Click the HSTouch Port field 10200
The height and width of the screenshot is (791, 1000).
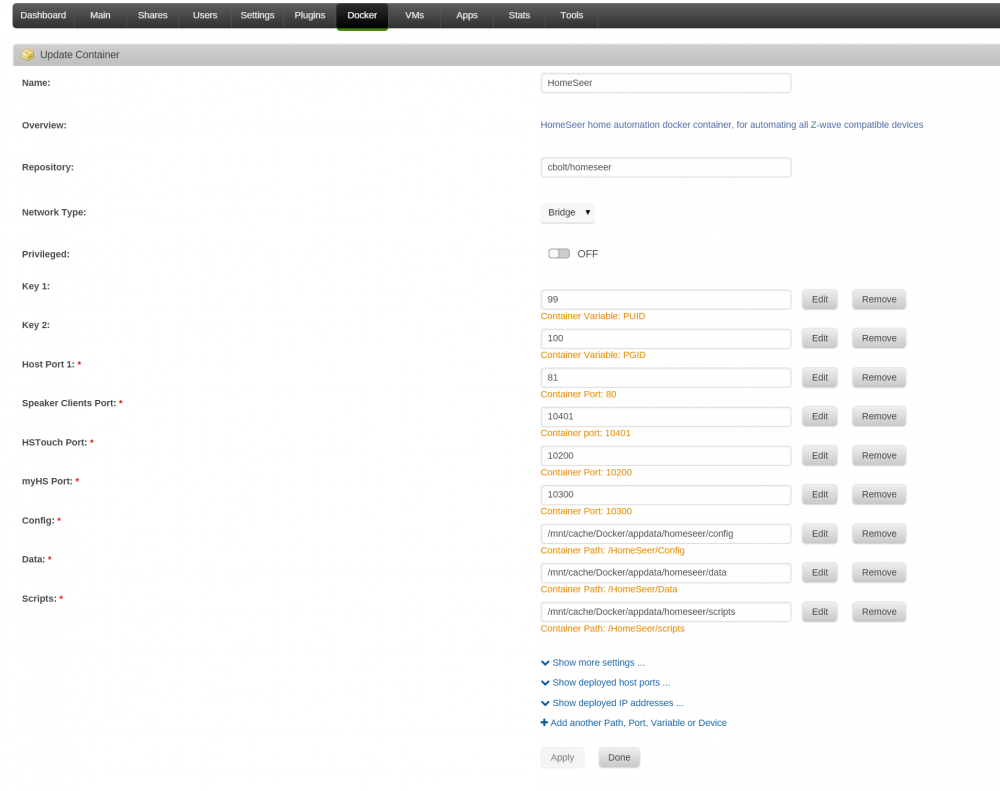pos(666,456)
